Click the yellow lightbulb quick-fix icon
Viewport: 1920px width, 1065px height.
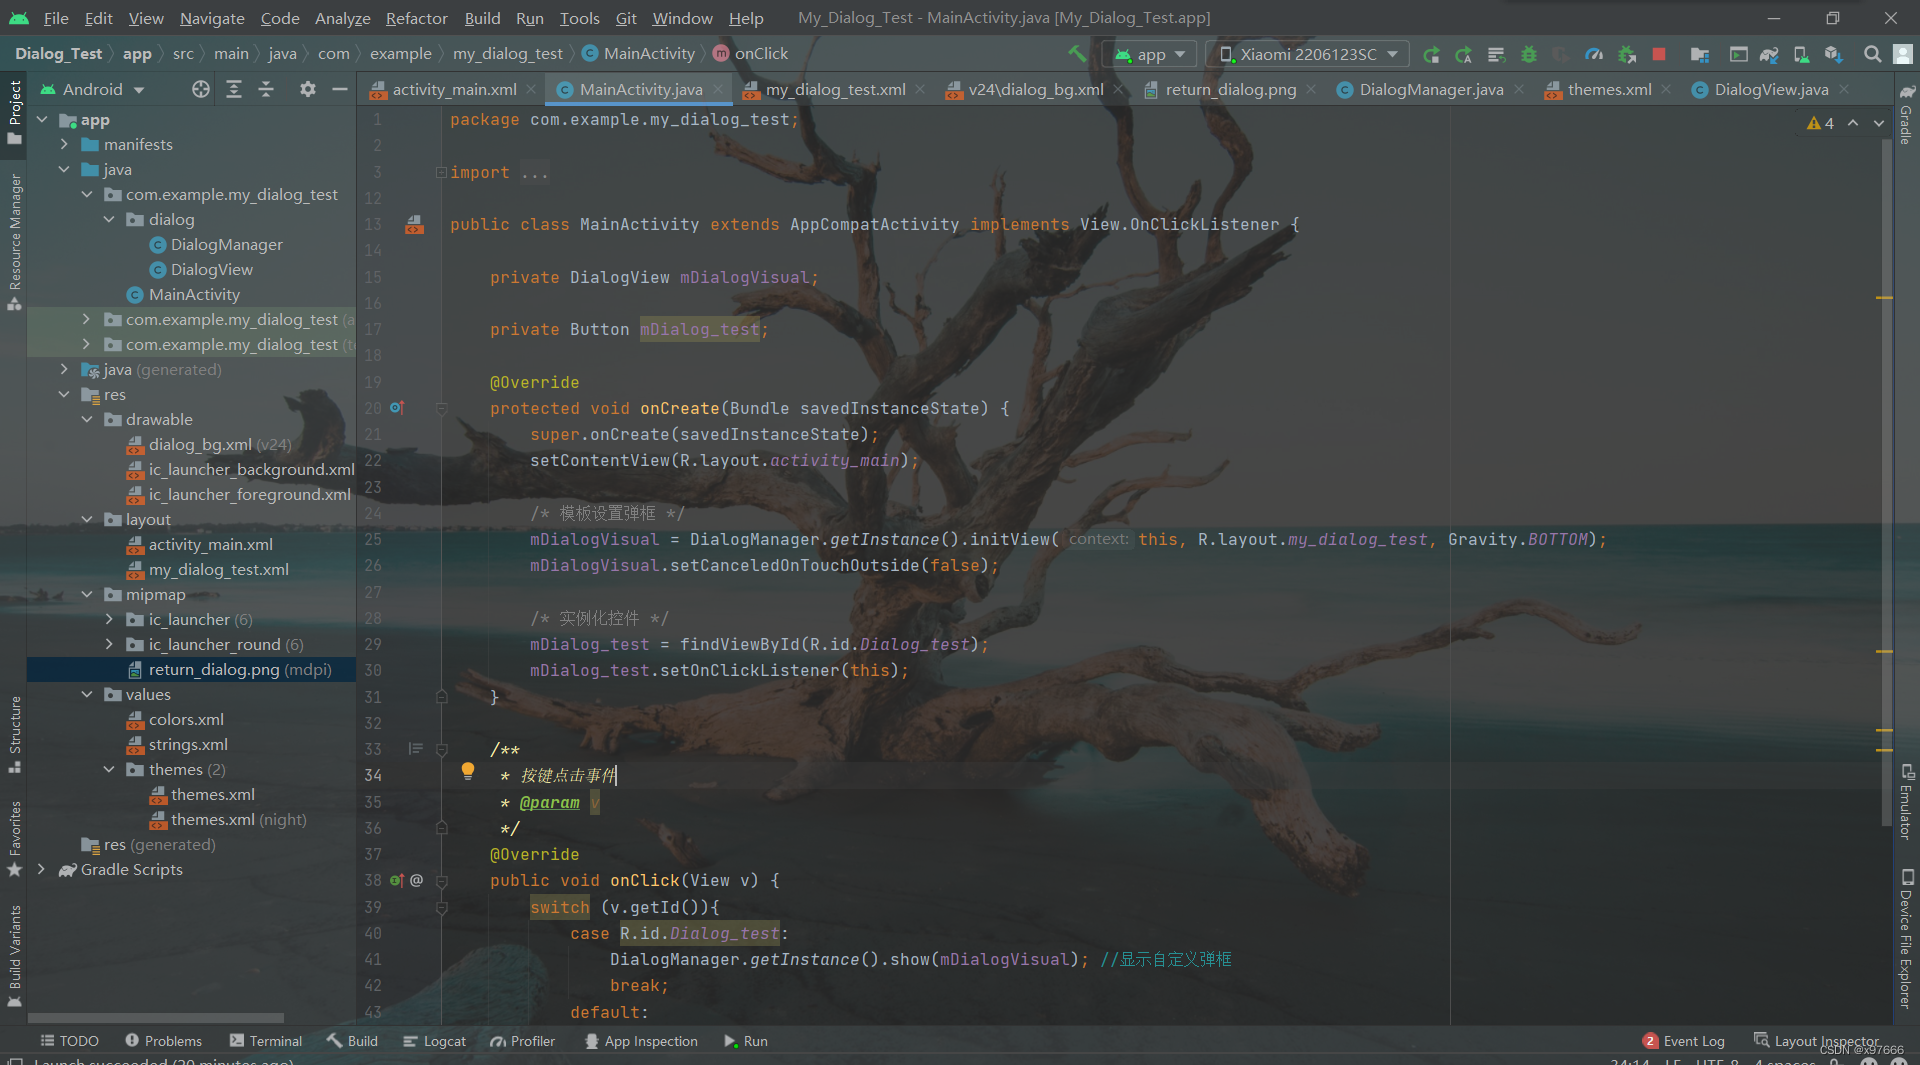click(x=467, y=770)
